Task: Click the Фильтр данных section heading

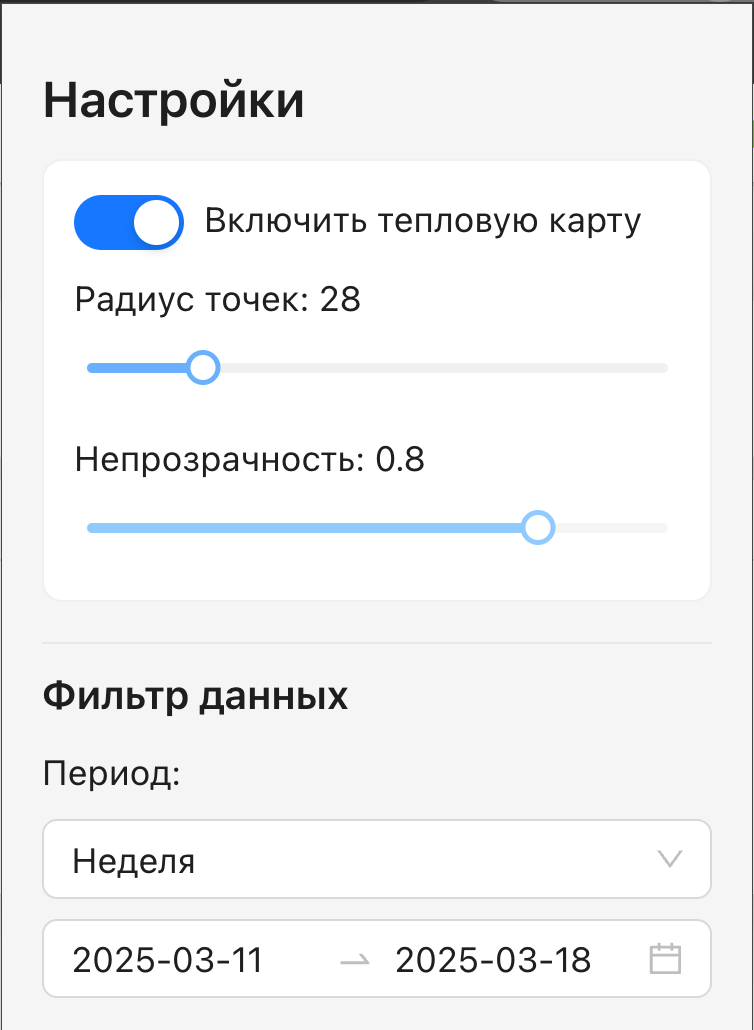Action: coord(195,696)
